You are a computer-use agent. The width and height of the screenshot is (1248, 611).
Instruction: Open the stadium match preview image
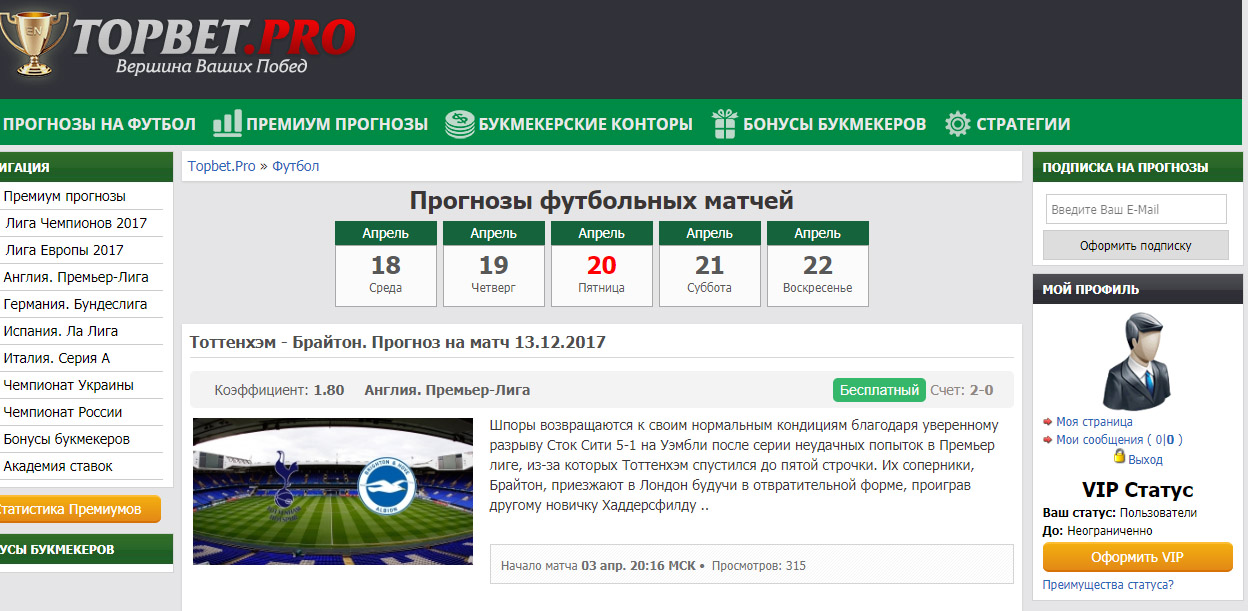pos(332,491)
